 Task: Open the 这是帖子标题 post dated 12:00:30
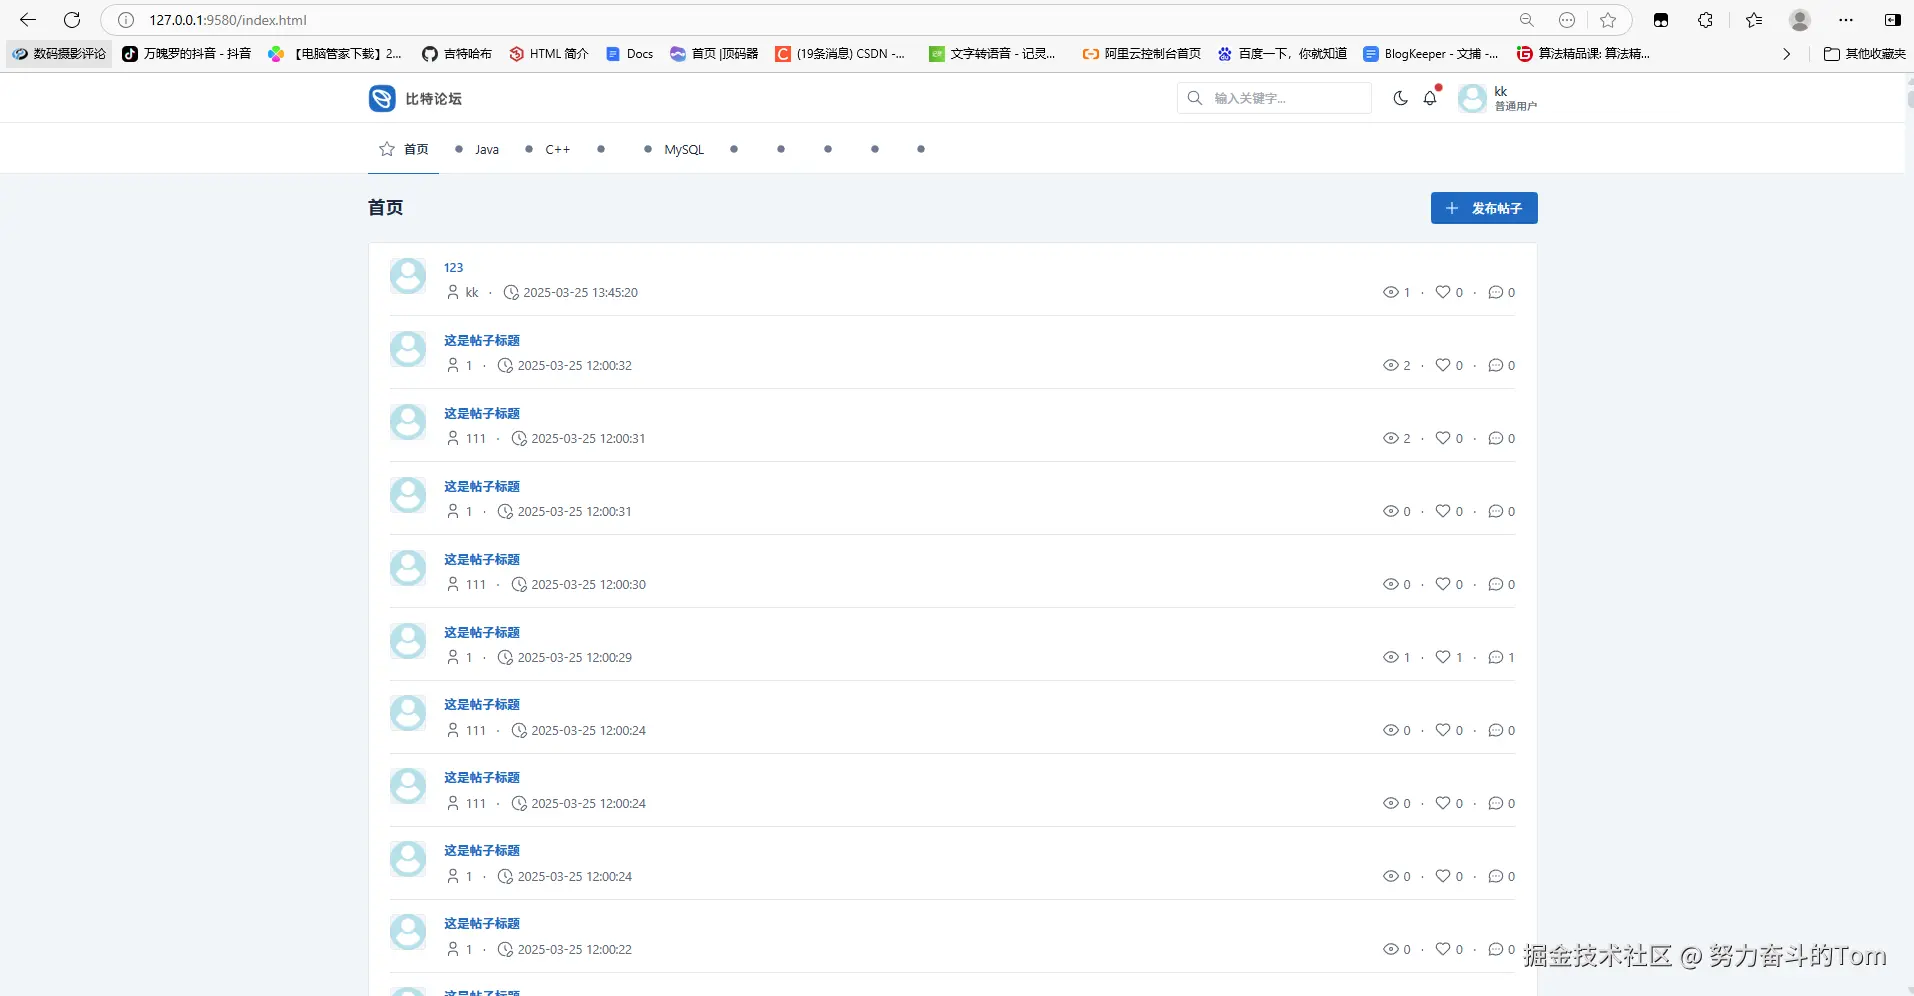[482, 559]
